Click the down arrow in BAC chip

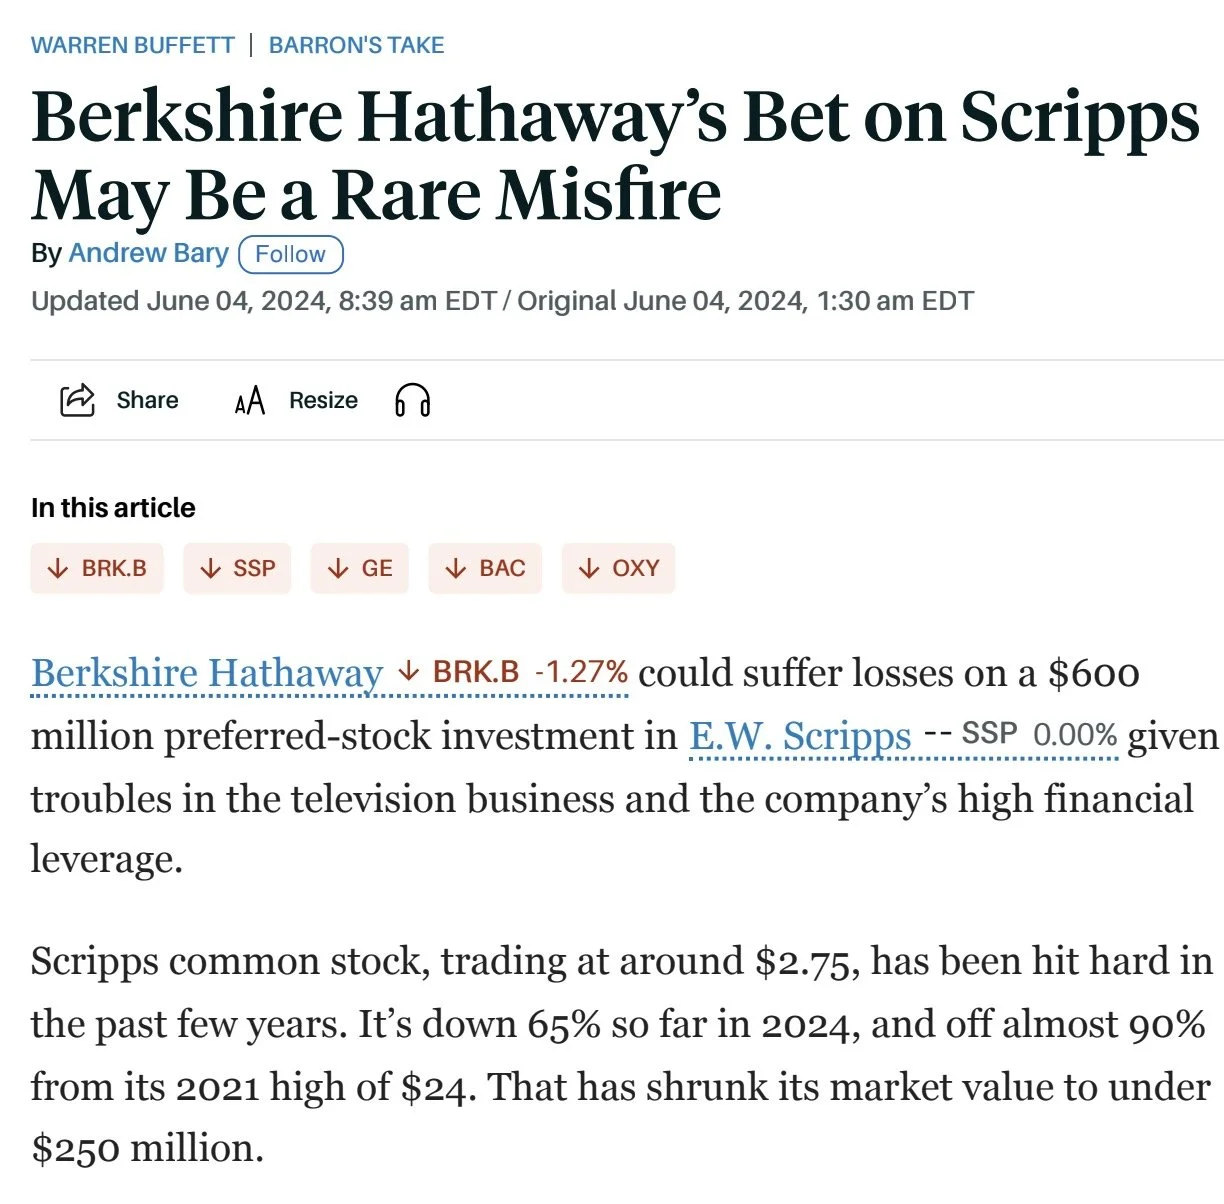456,568
